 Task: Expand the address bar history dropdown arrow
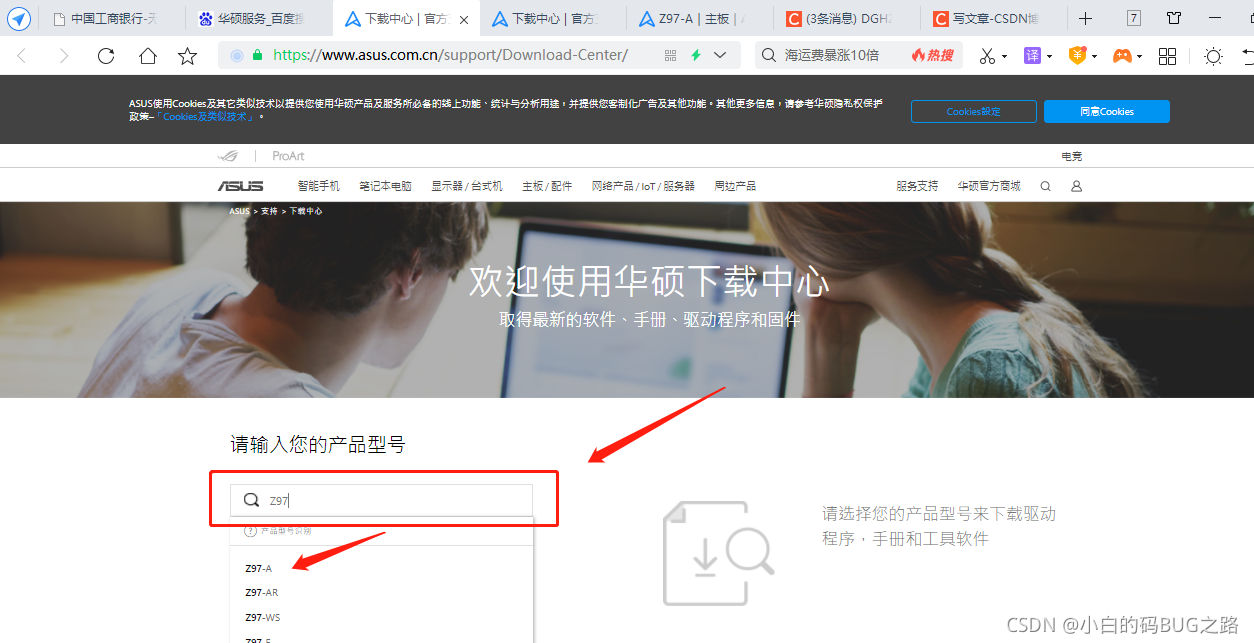coord(720,56)
